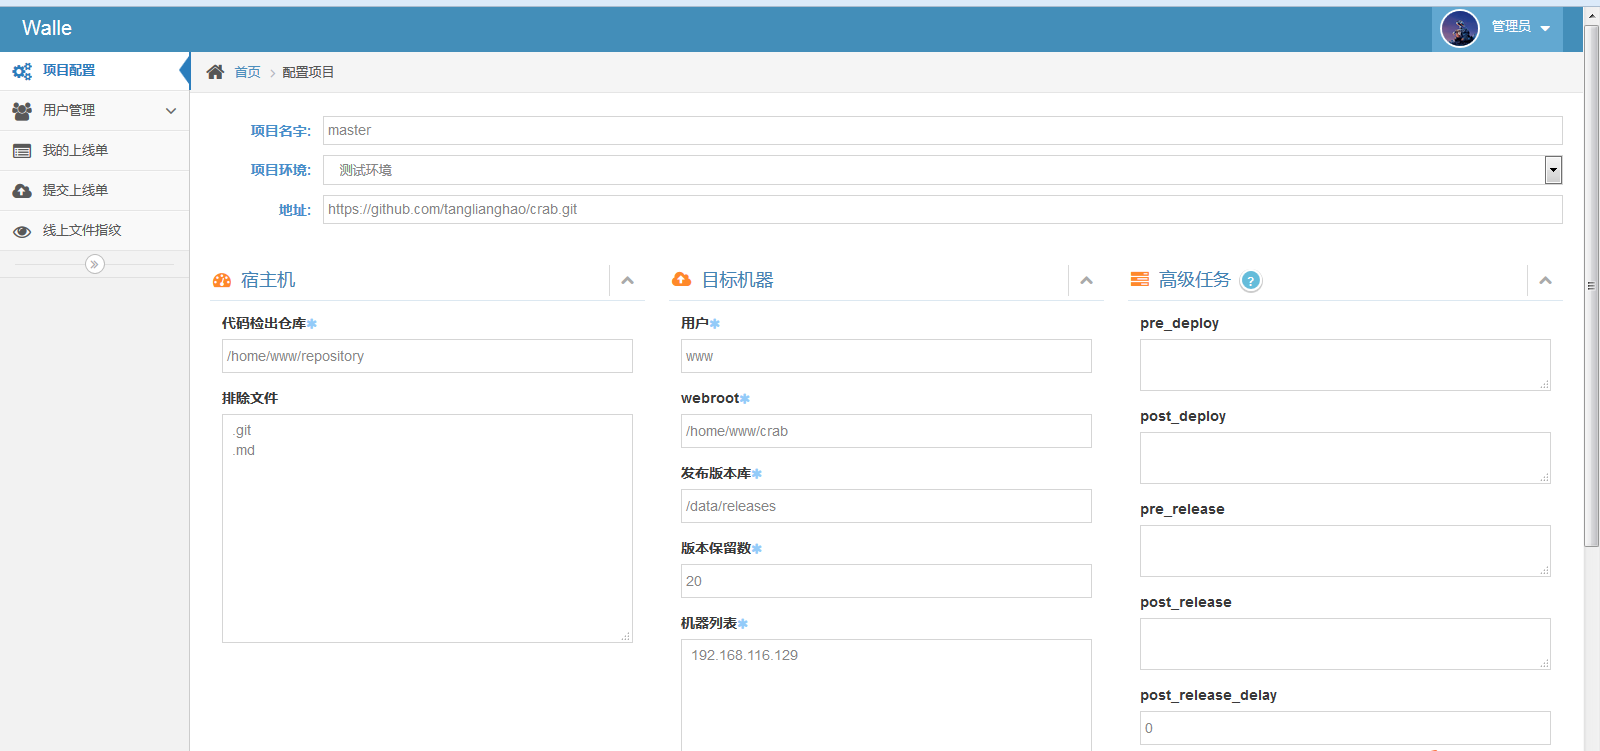1600x751 pixels.
Task: Click the cloud upload icon beside 提交上线单
Action: (22, 191)
